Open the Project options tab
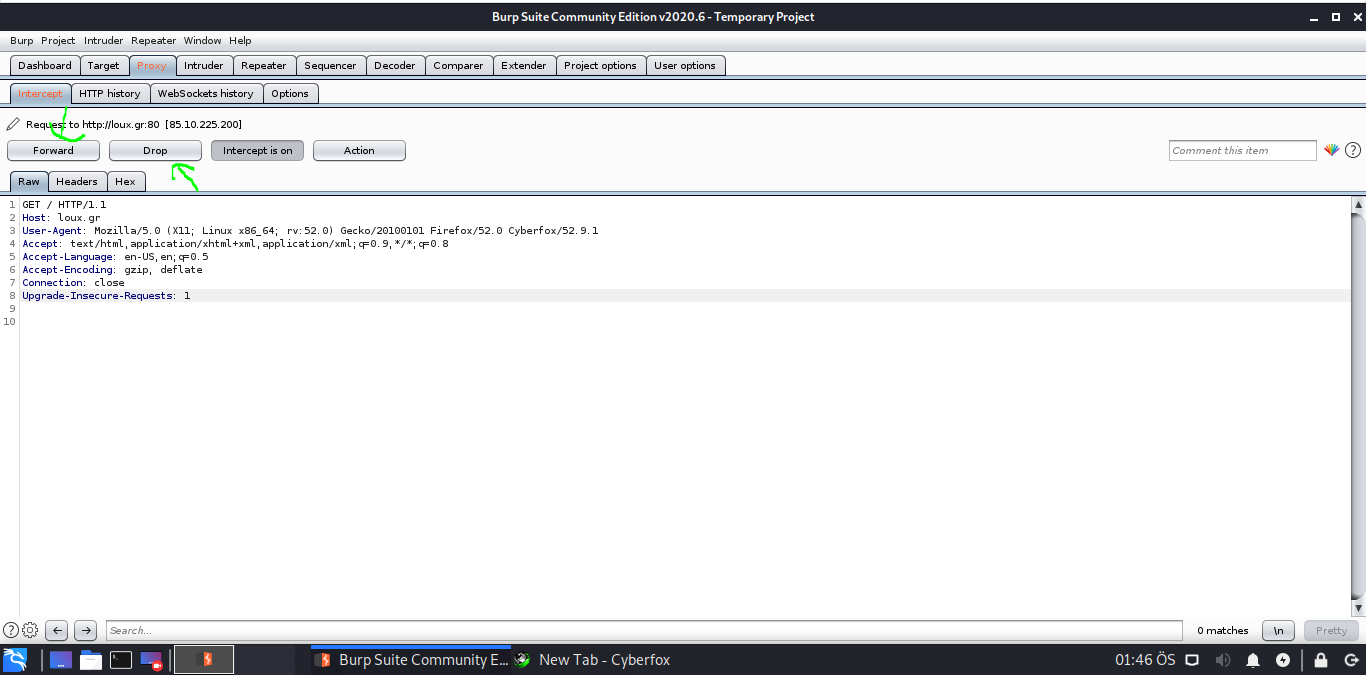Image resolution: width=1366 pixels, height=675 pixels. coord(600,66)
